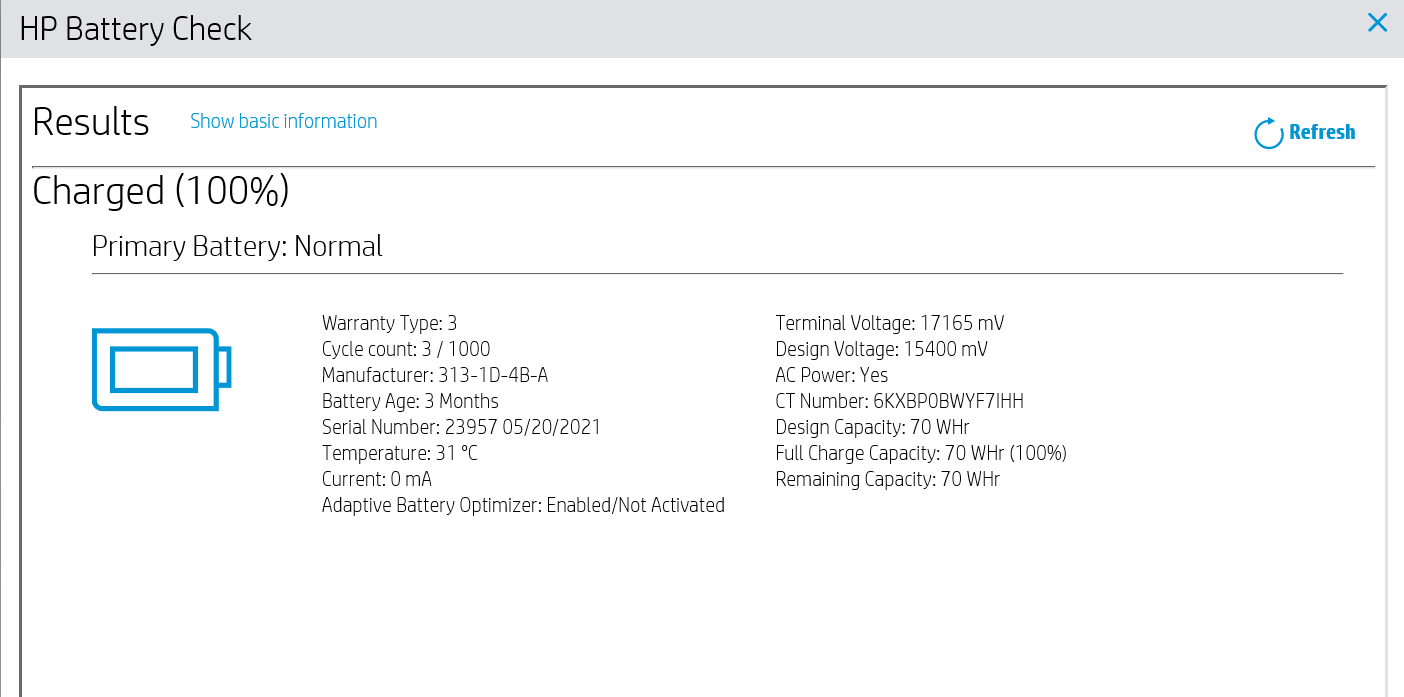Click Remaining Capacity: 70 WHr text

[x=888, y=479]
